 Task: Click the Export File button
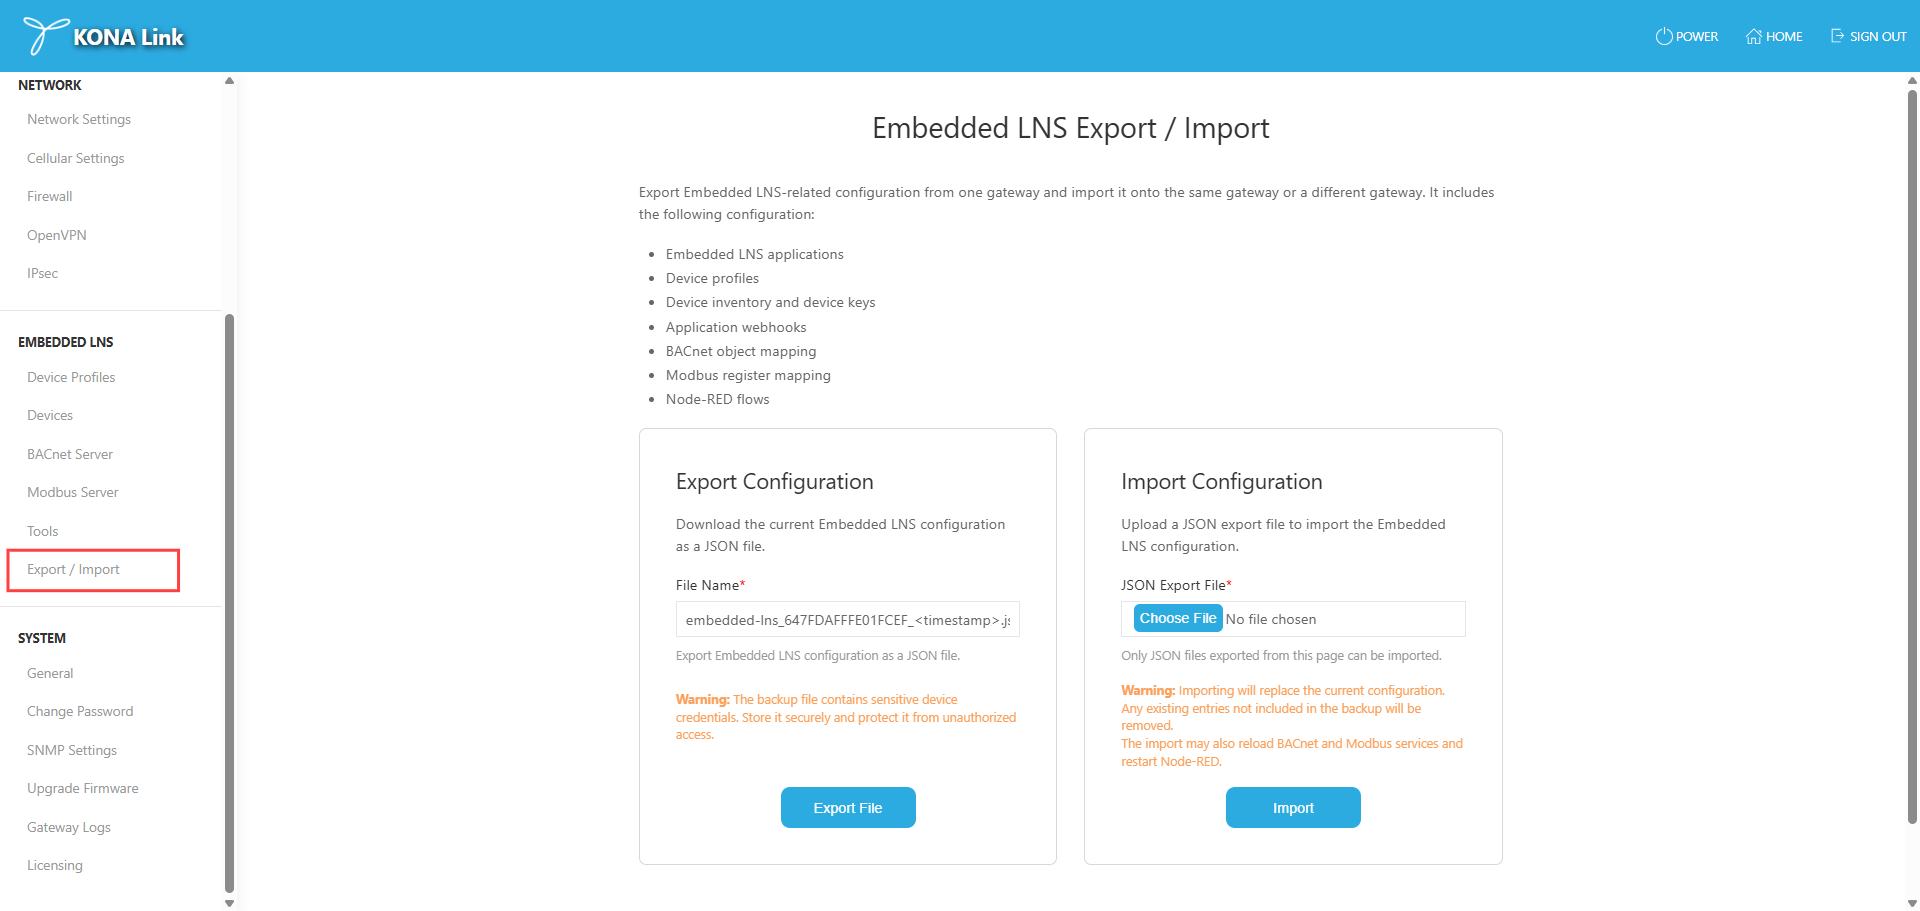(x=848, y=808)
